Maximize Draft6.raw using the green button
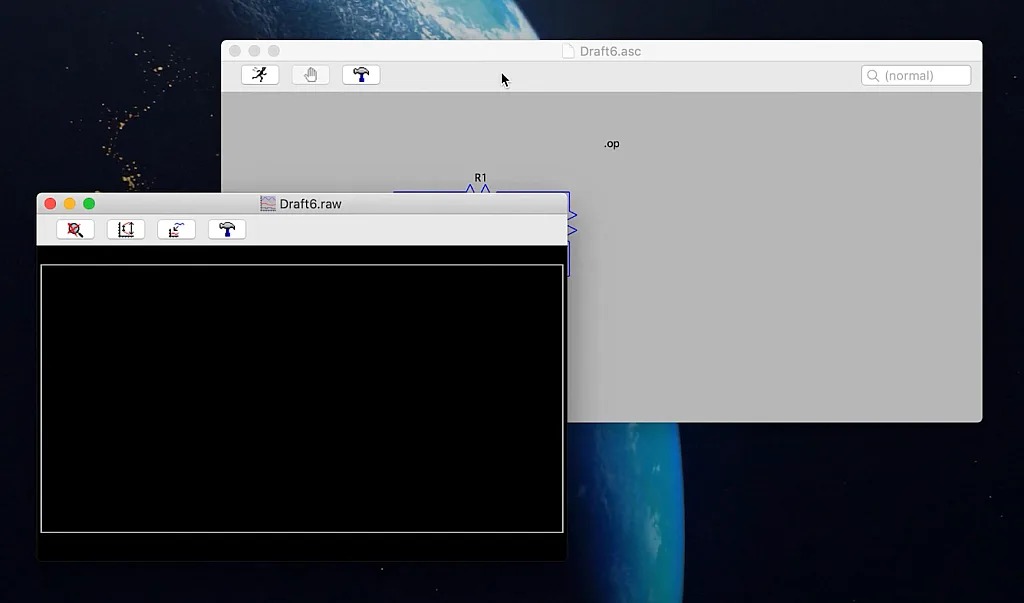 [x=89, y=204]
